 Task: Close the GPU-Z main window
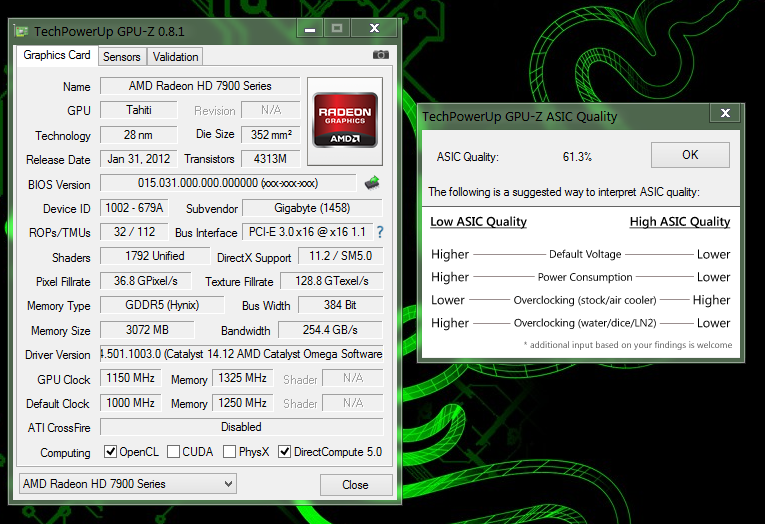tap(374, 29)
